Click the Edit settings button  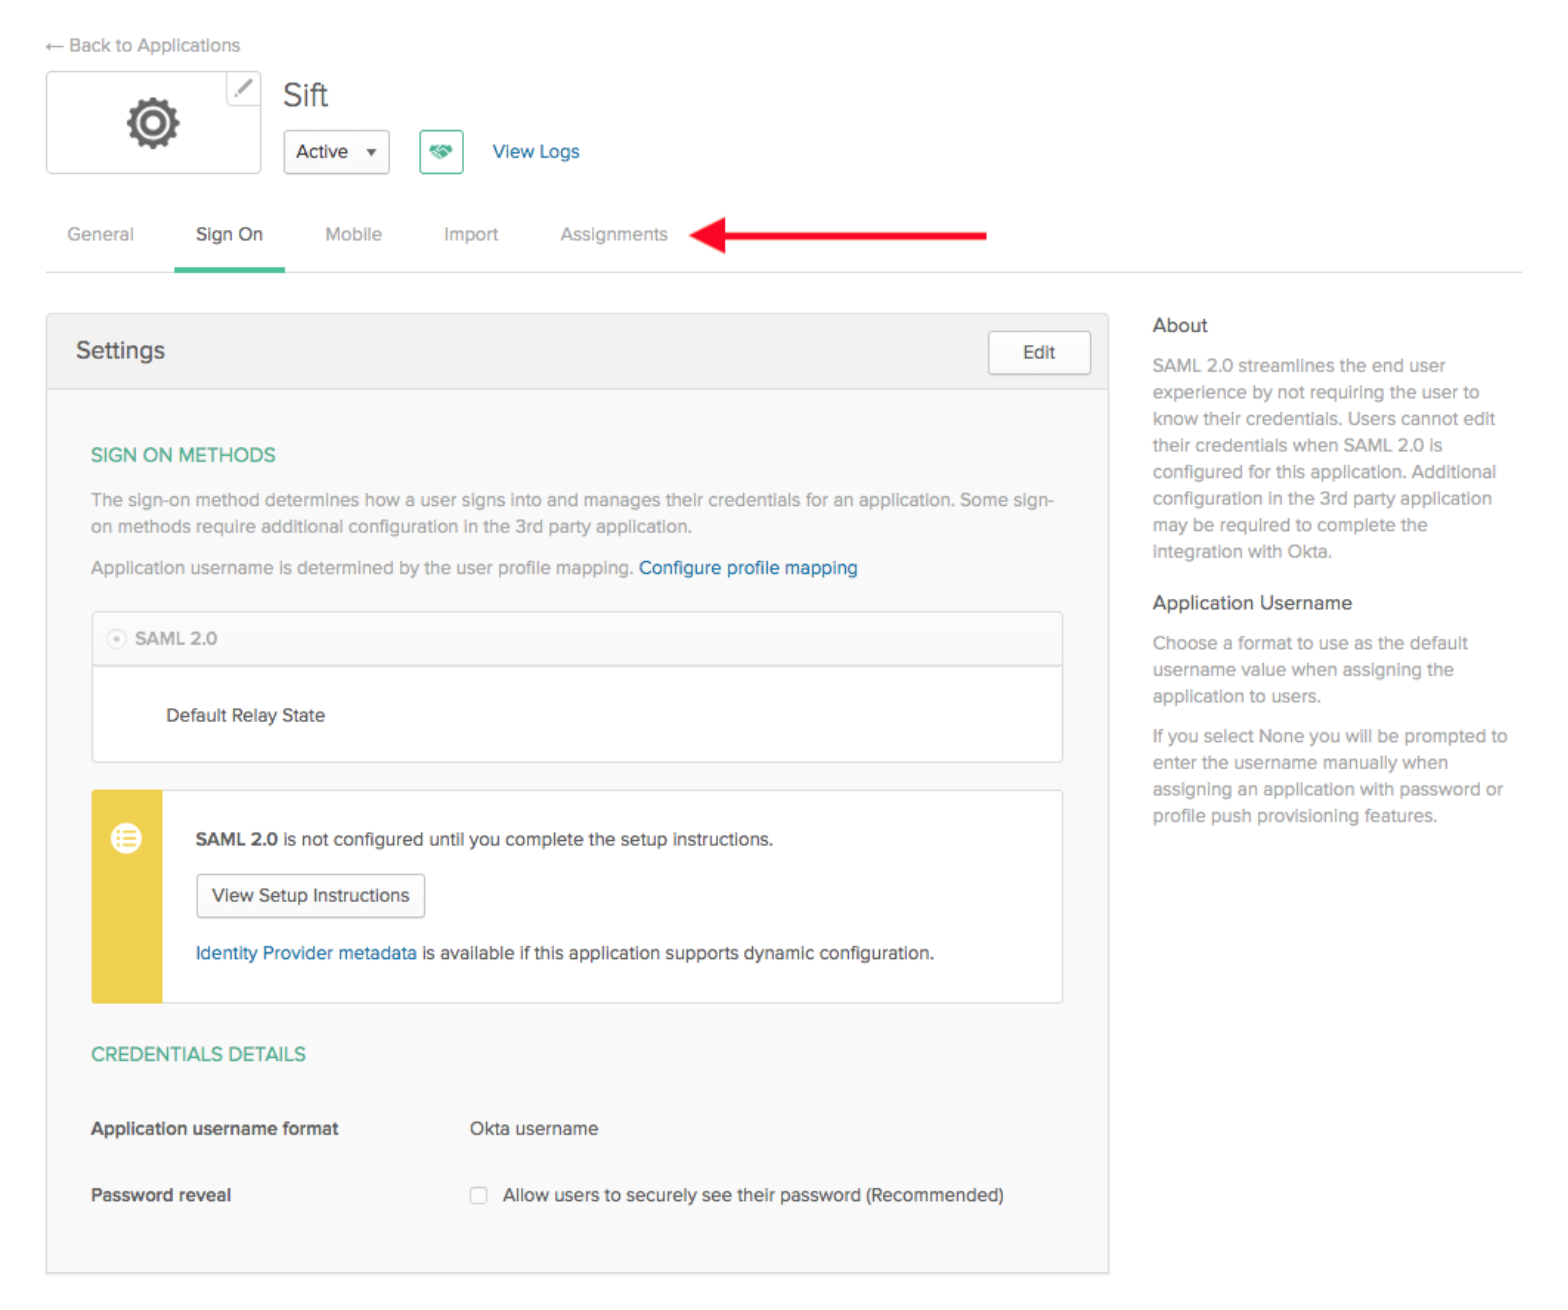coord(1039,352)
